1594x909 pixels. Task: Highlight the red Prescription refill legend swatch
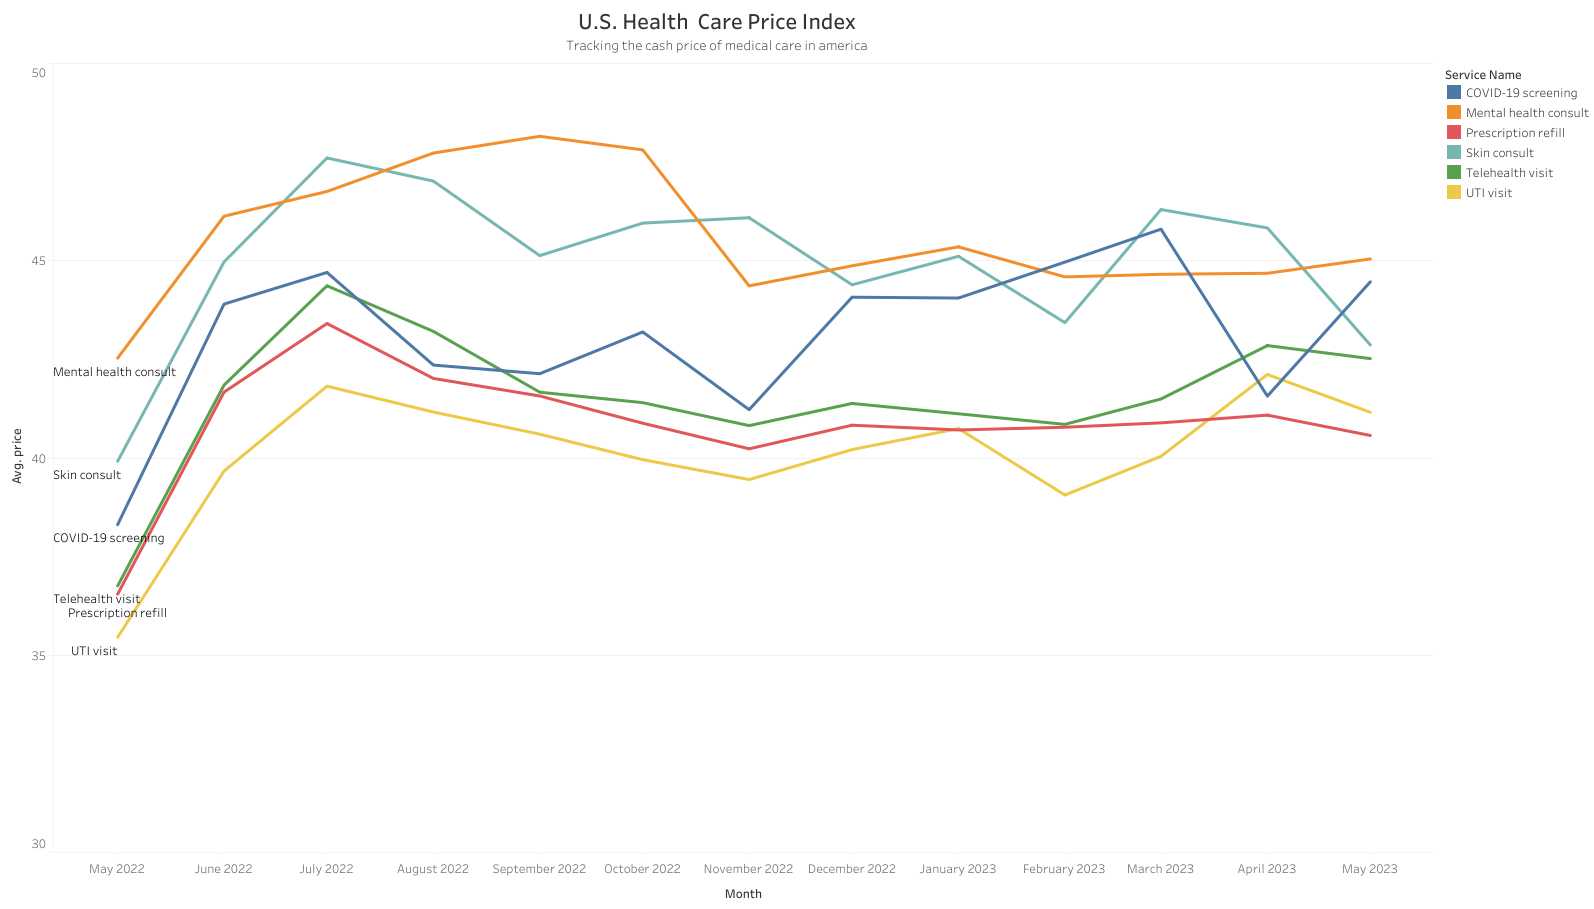(x=1453, y=133)
